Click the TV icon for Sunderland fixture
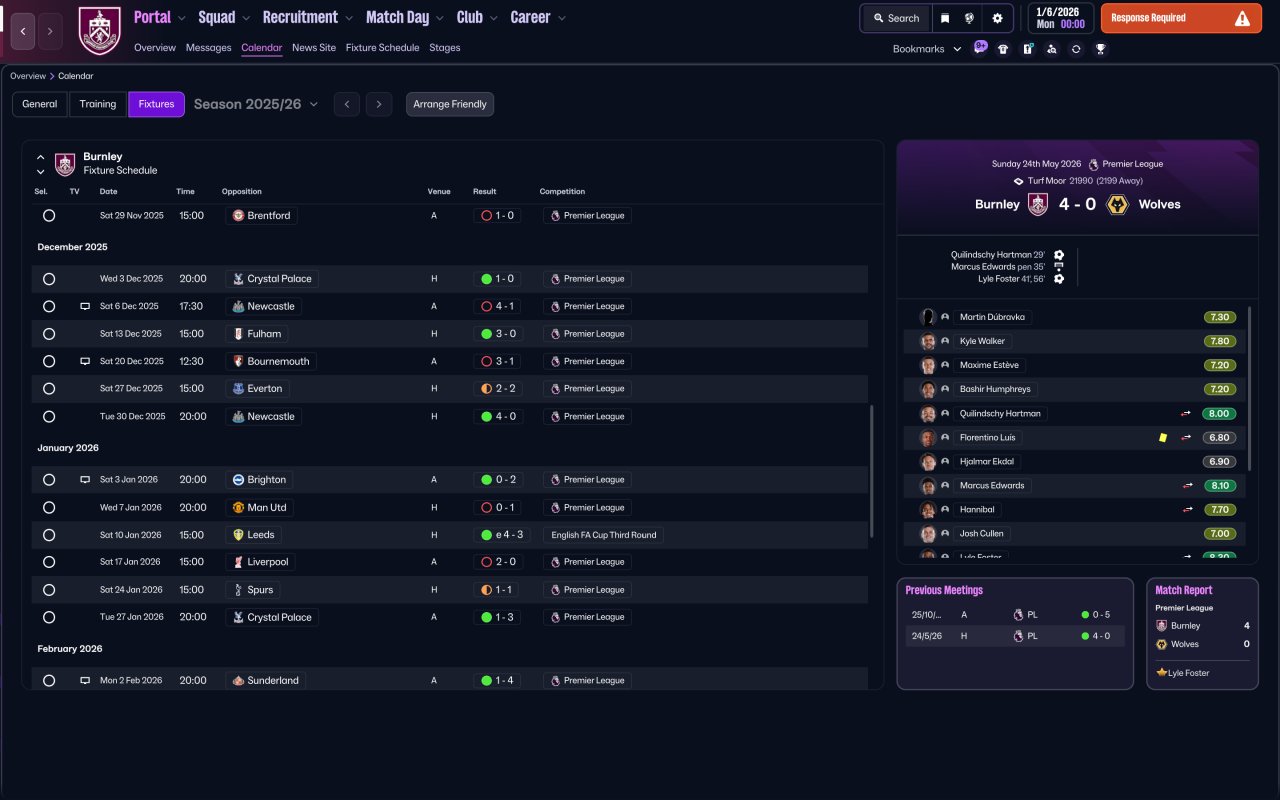The width and height of the screenshot is (1280, 800). click(85, 680)
